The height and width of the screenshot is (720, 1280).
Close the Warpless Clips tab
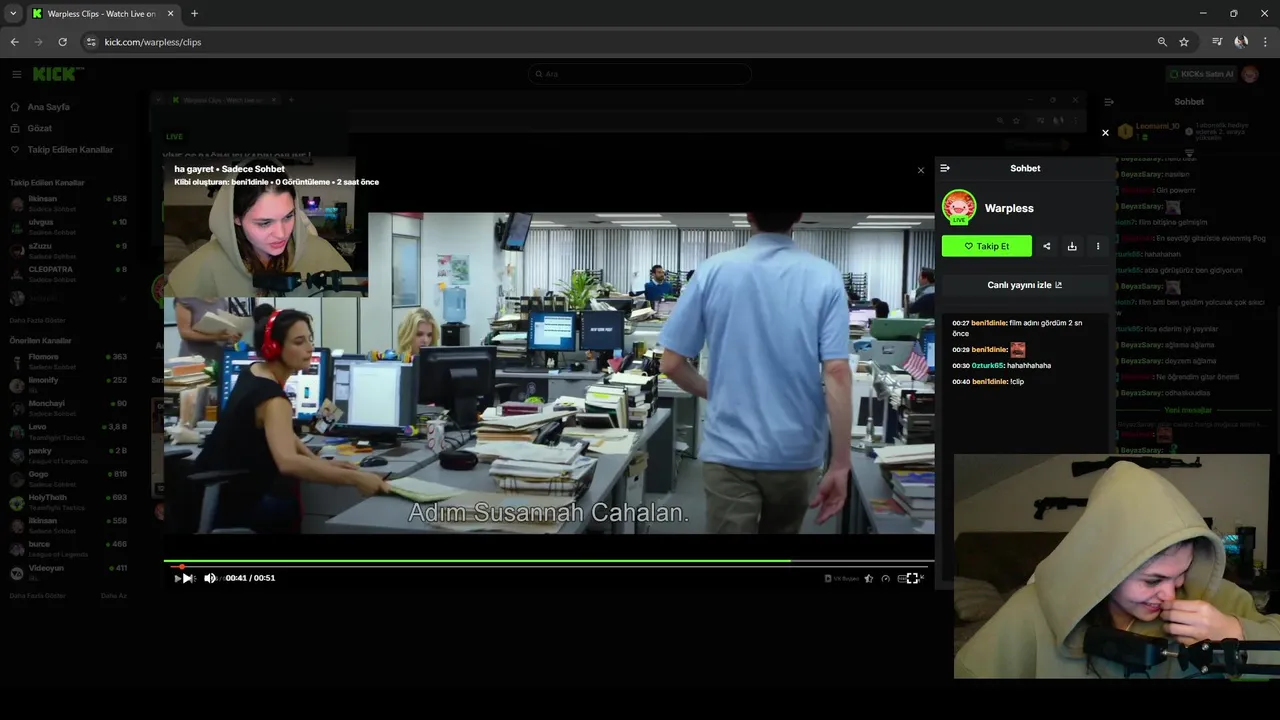pyautogui.click(x=169, y=14)
